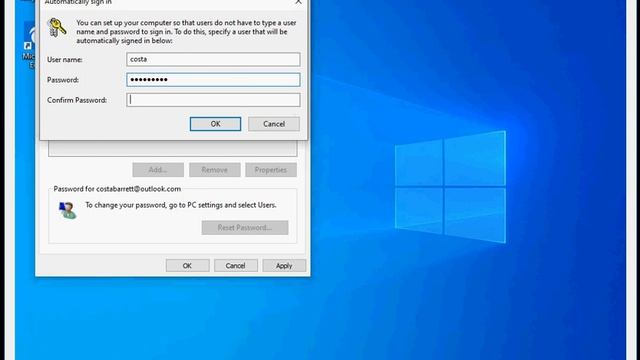Open Properties in User Accounts window
Screen dimensions: 640x360
[x=271, y=170]
